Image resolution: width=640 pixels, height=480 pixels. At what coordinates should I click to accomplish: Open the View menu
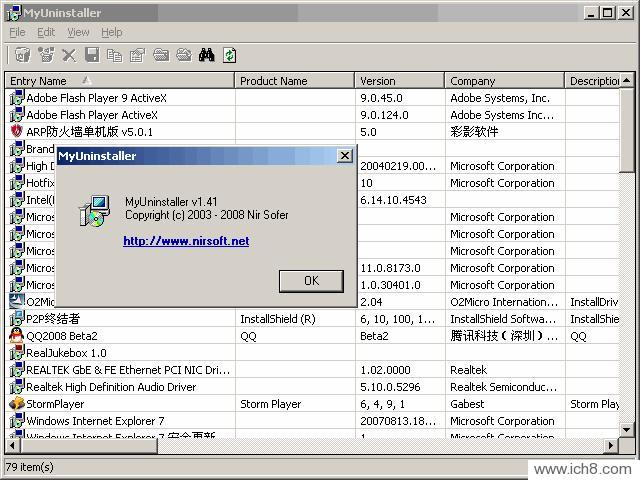78,32
